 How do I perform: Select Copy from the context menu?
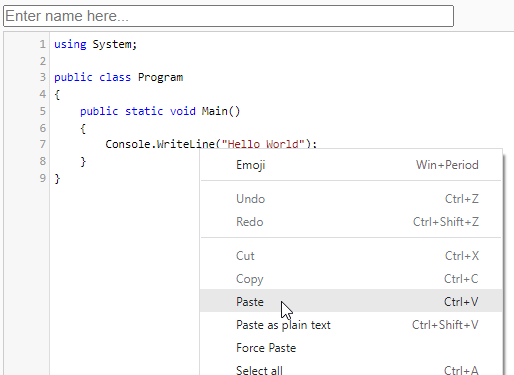(x=351, y=279)
